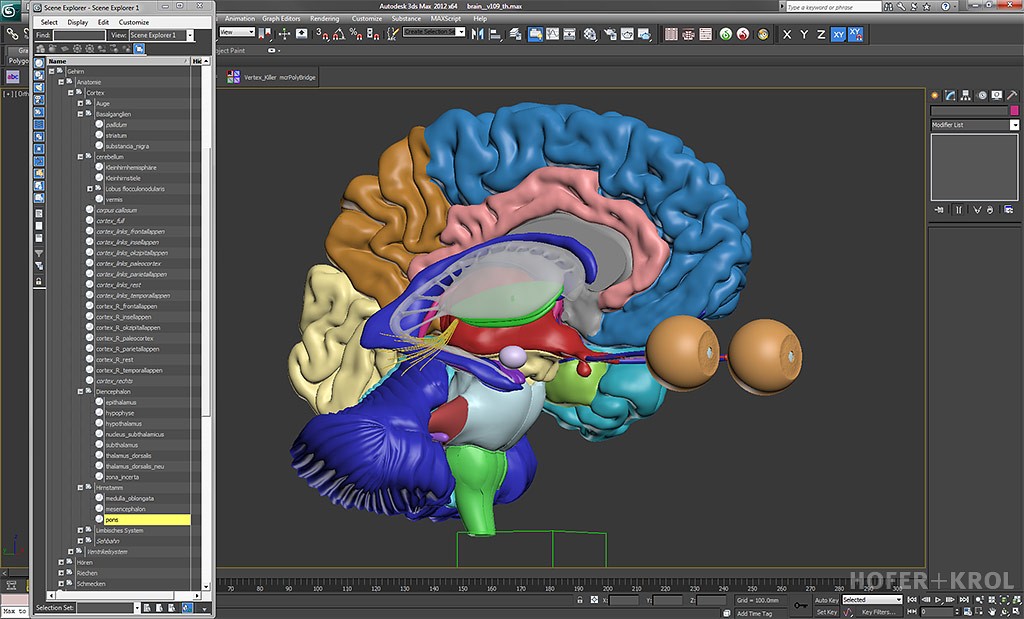This screenshot has width=1024, height=619.
Task: Open Schematic View
Action: point(569,34)
